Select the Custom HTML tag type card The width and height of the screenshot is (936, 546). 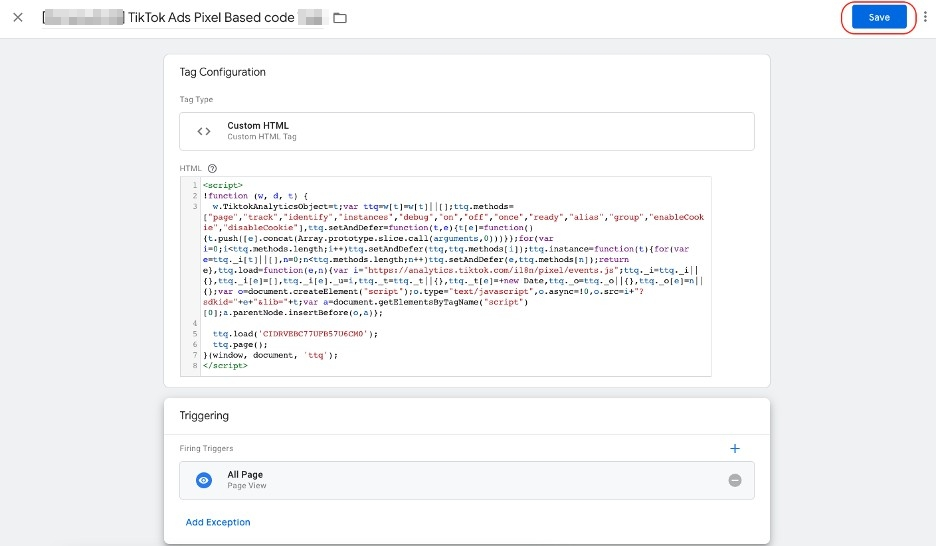pos(467,131)
